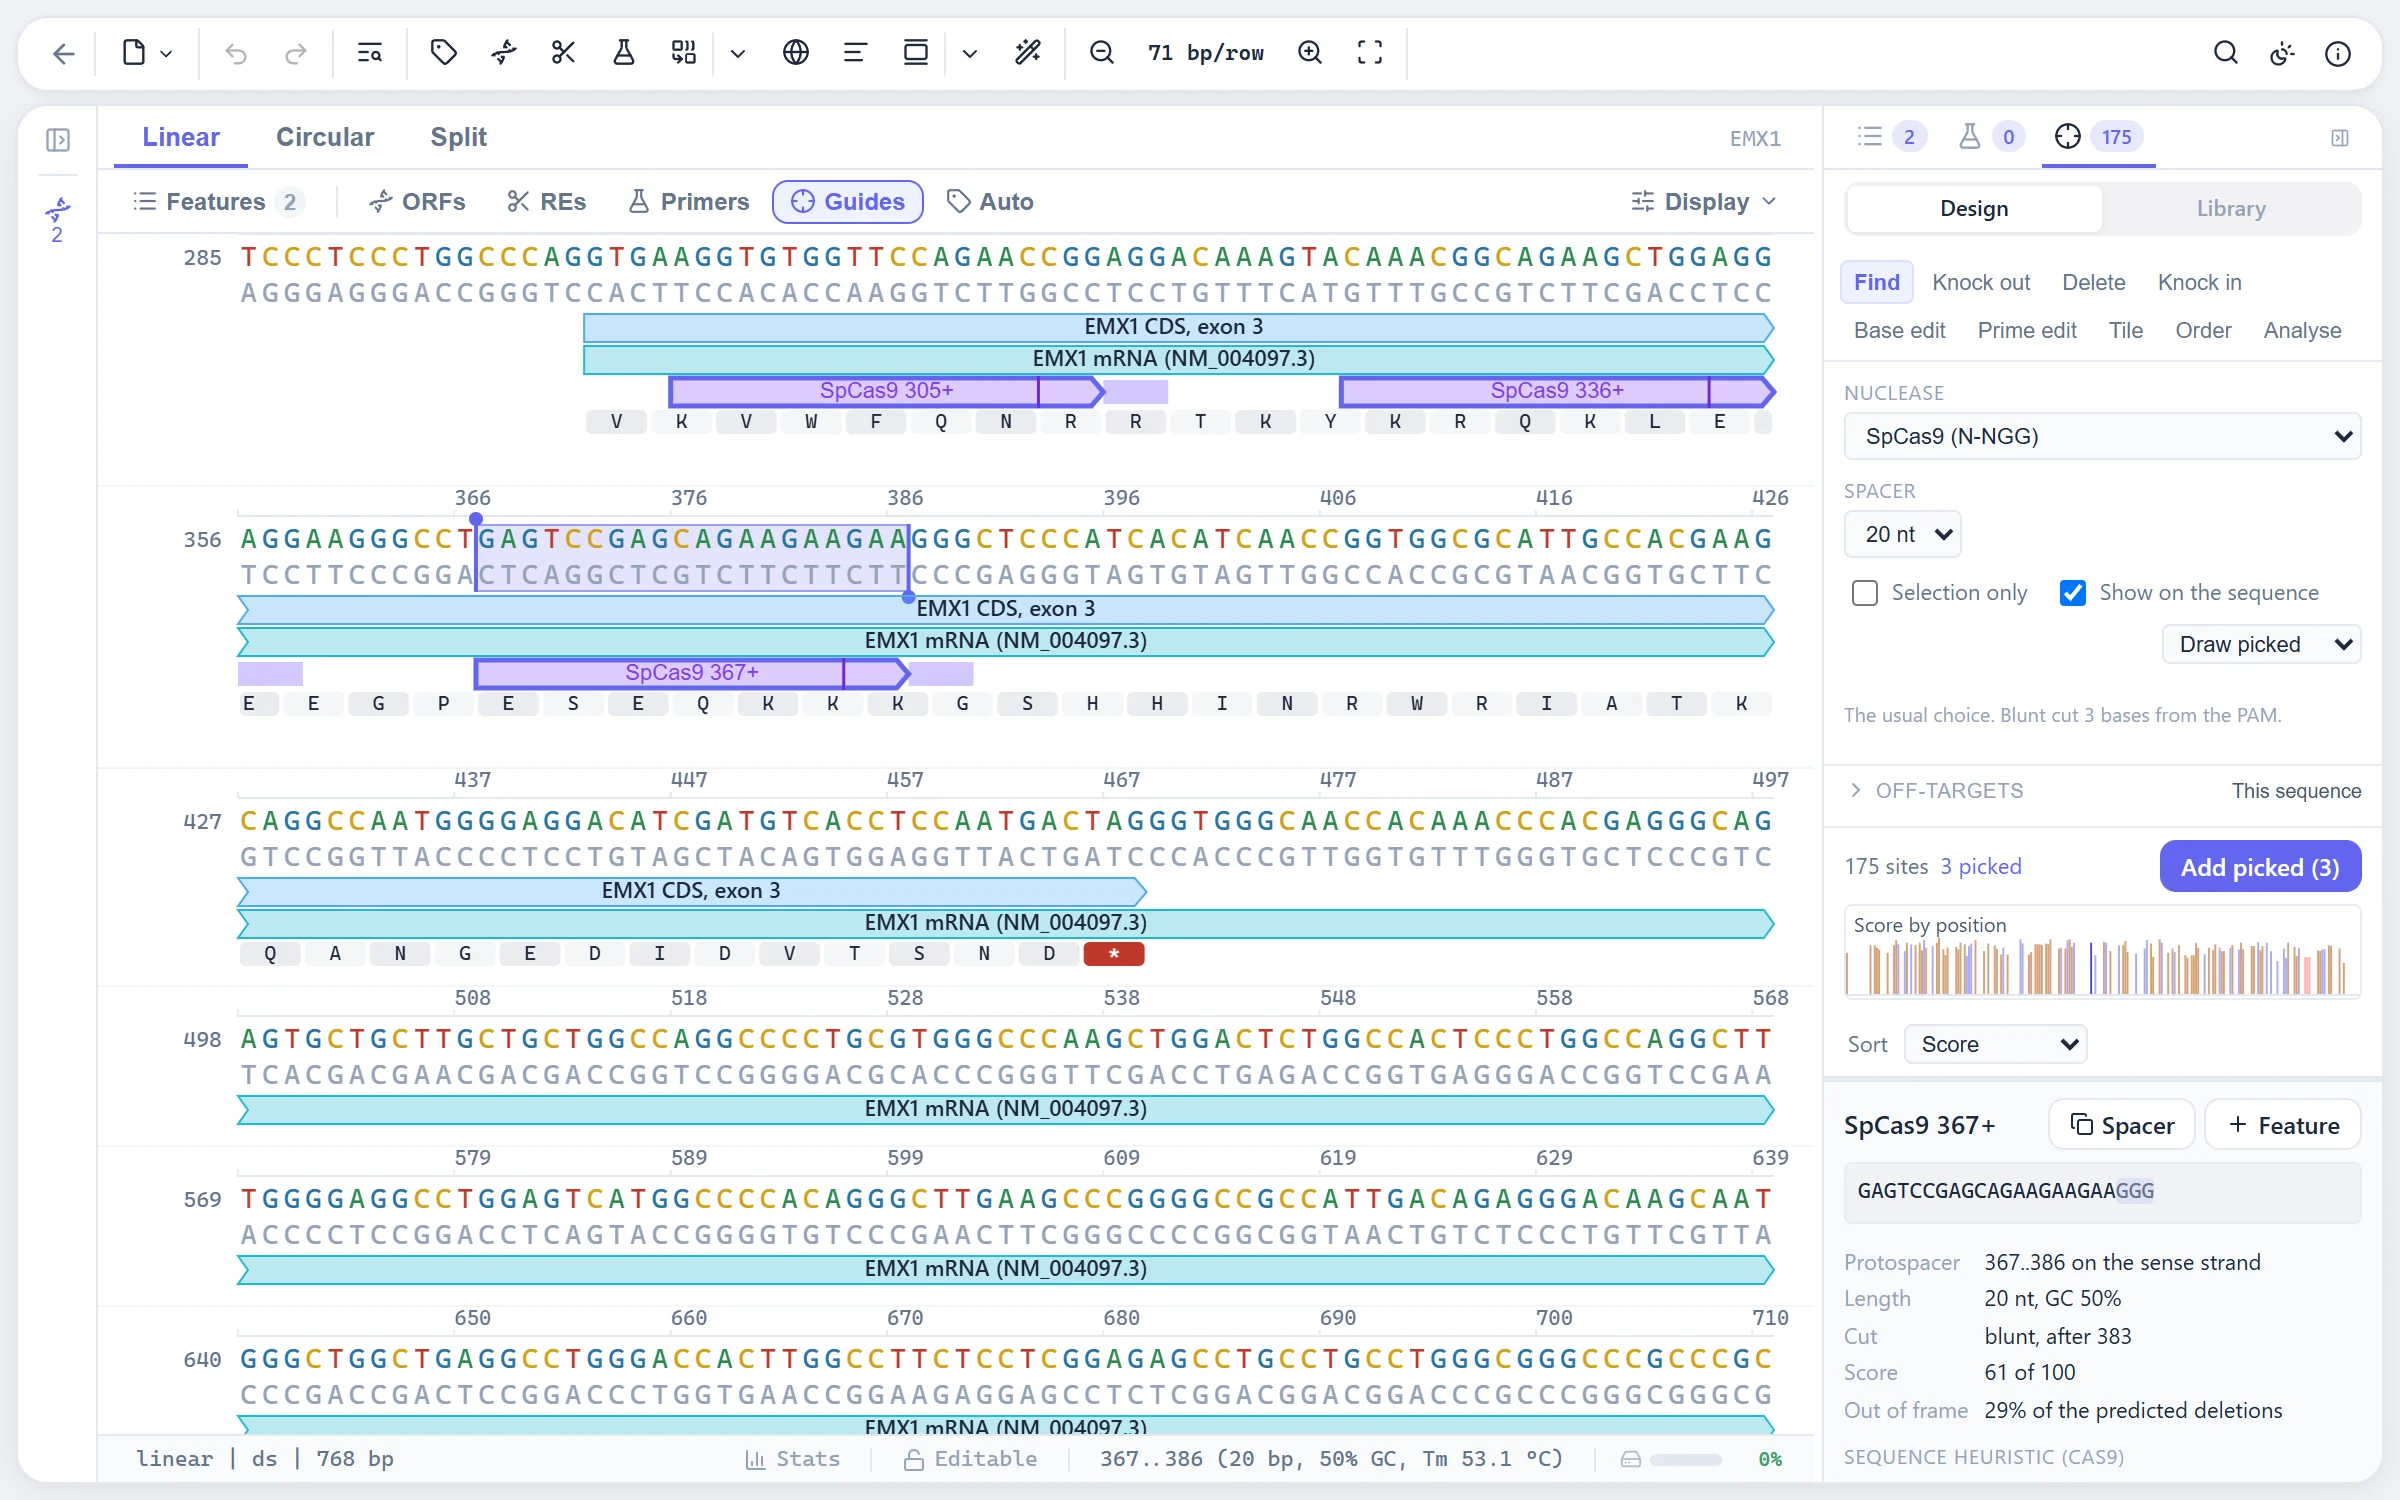Click the Score by position chart
The height and width of the screenshot is (1500, 2400).
coord(2103,953)
